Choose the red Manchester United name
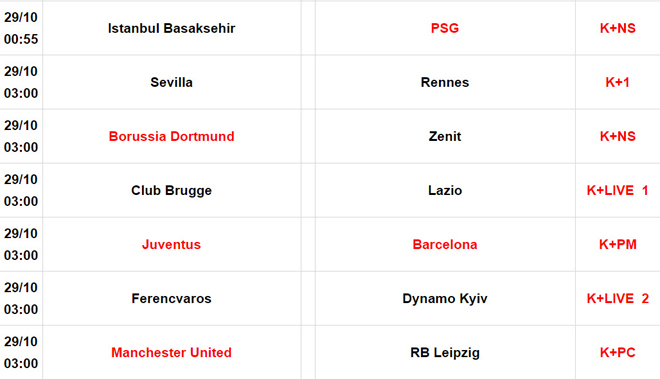Image resolution: width=660 pixels, height=379 pixels. [171, 352]
